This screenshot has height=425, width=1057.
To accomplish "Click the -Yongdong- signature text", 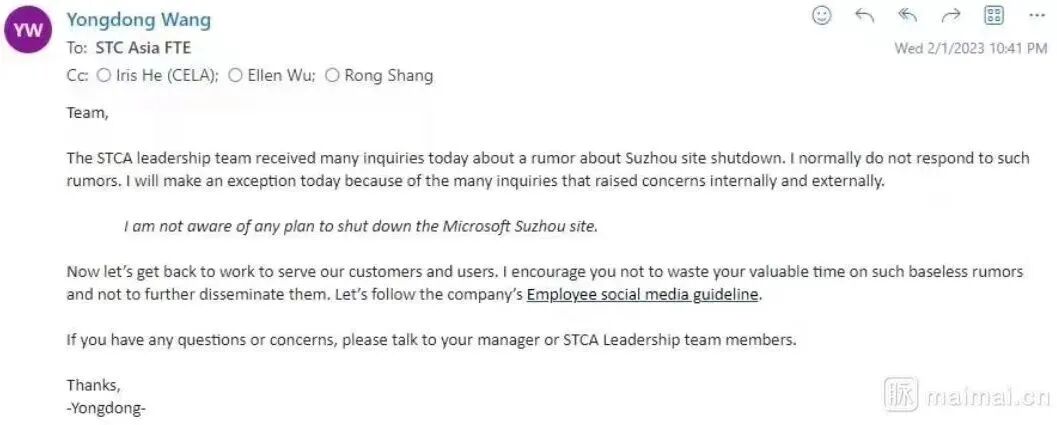I will [x=106, y=408].
